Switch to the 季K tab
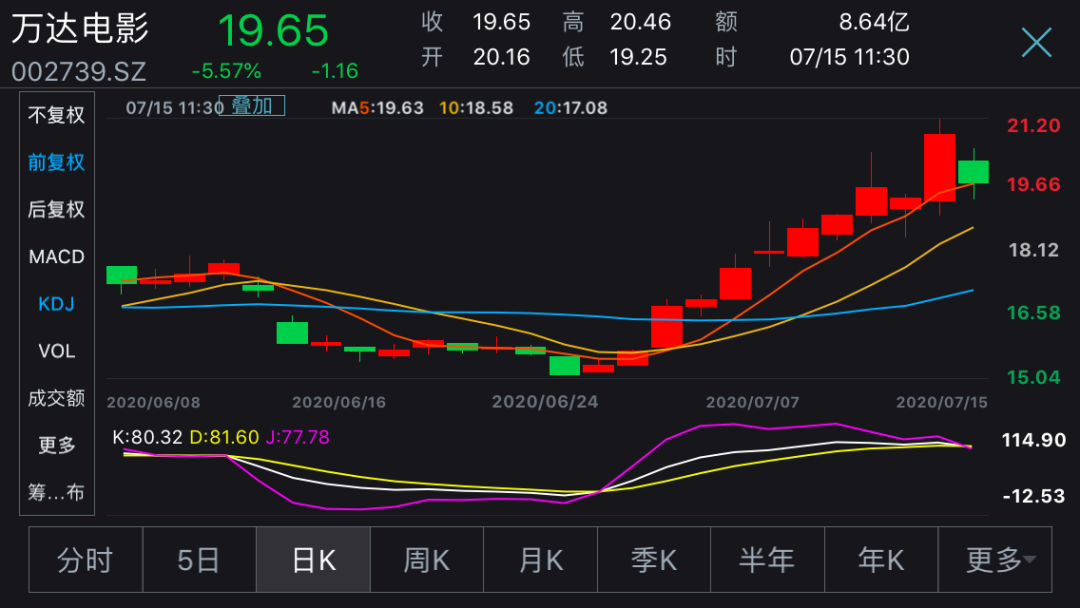Screen dimensions: 1080x608 [654, 560]
